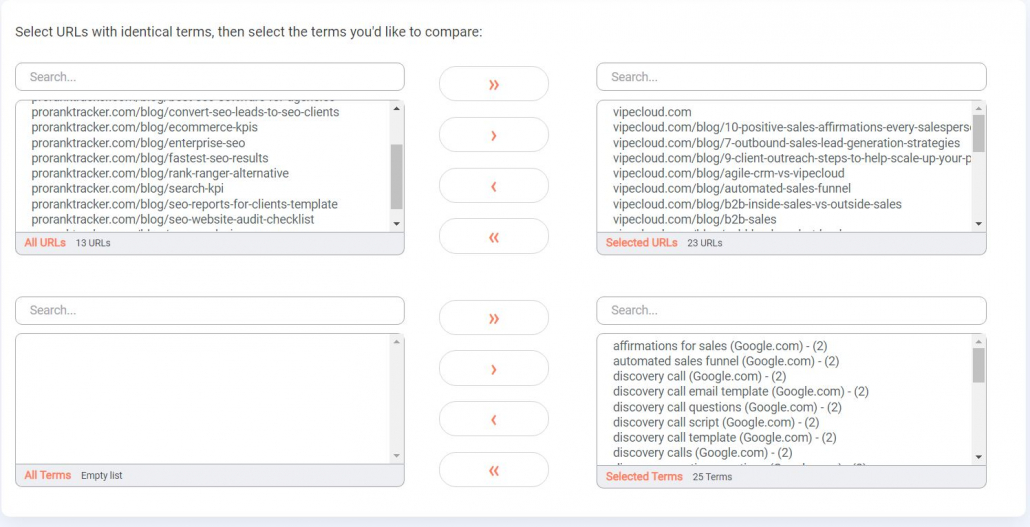Select vipecloud.com/blog/b2b-inside-sales-vs-outside-sales URL
1030x527 pixels.
pos(757,204)
